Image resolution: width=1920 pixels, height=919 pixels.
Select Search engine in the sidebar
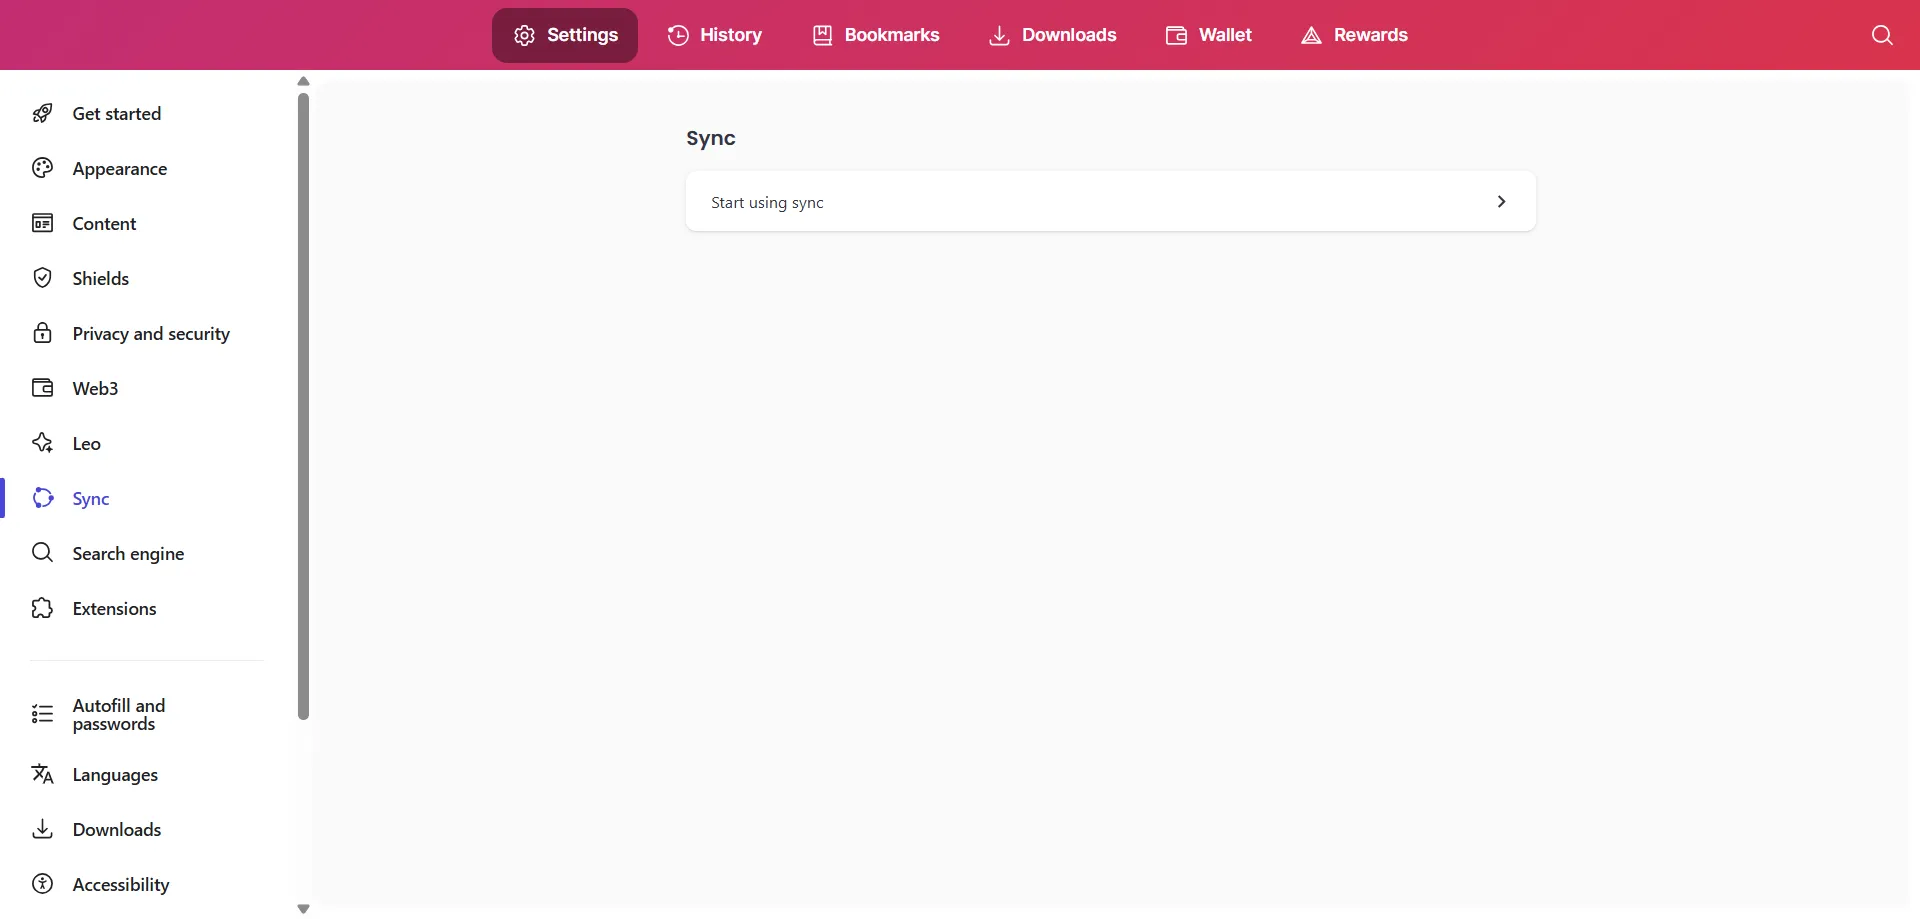(x=128, y=553)
